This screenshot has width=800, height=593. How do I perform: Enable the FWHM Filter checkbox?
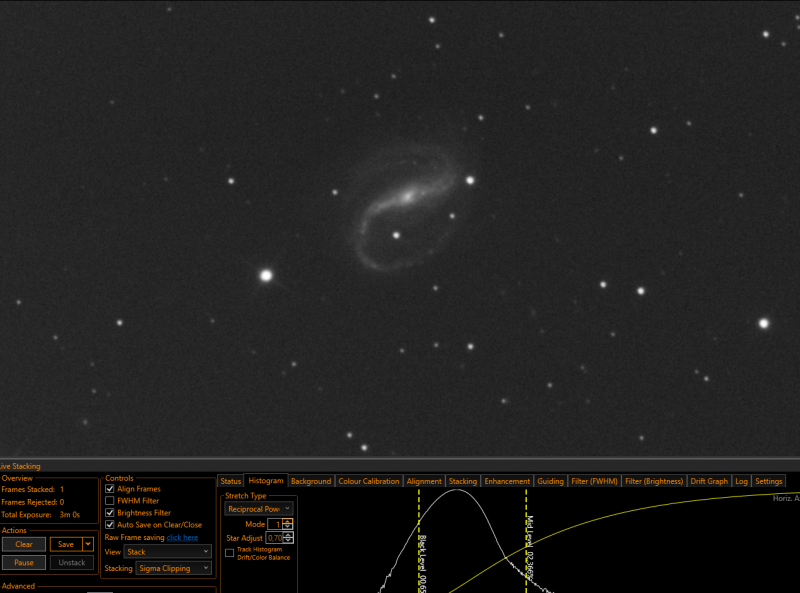(110, 501)
